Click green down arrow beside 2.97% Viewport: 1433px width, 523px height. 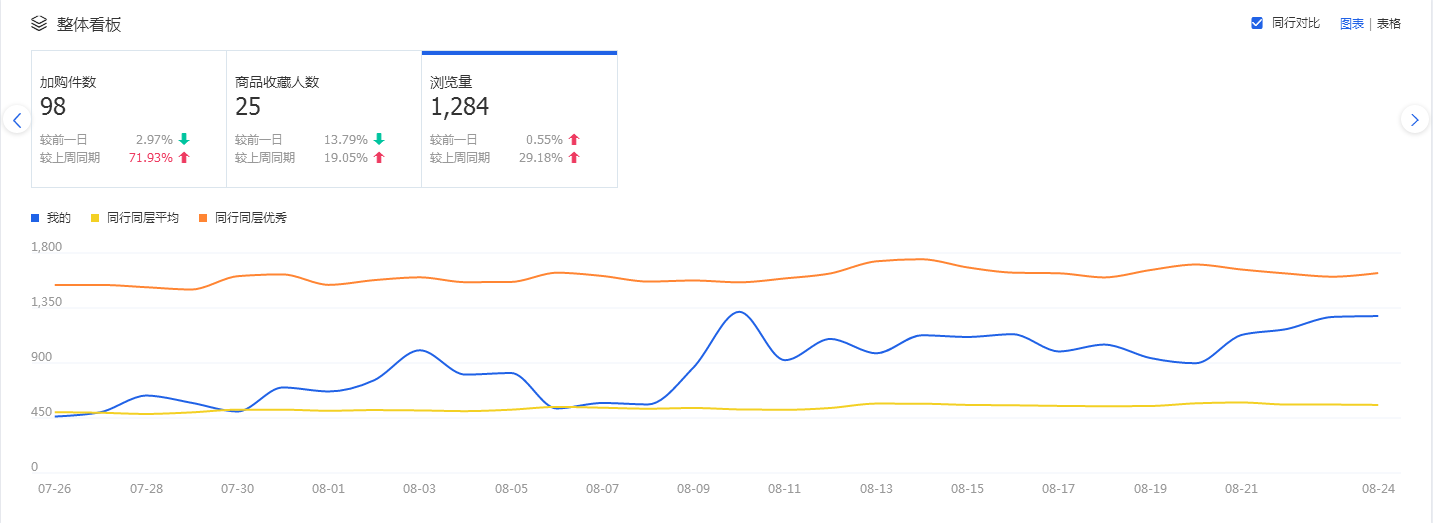coord(184,140)
